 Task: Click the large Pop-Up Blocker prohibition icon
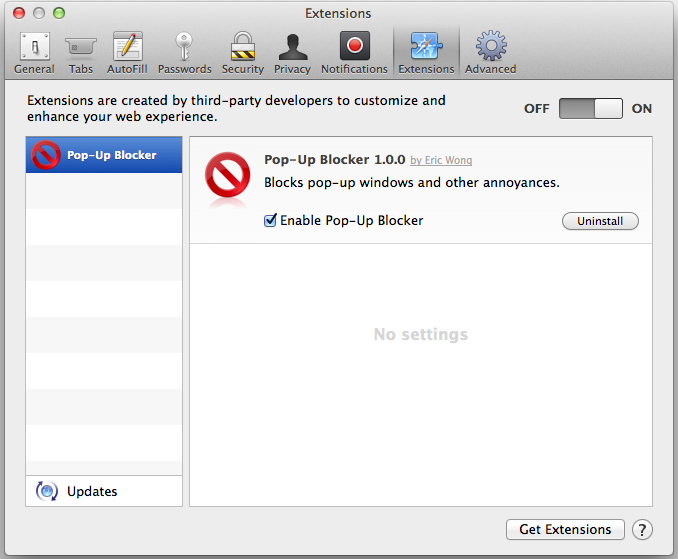228,180
